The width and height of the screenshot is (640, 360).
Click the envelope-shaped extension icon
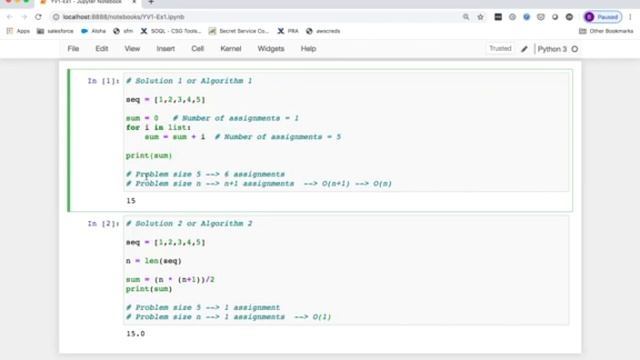pos(541,17)
